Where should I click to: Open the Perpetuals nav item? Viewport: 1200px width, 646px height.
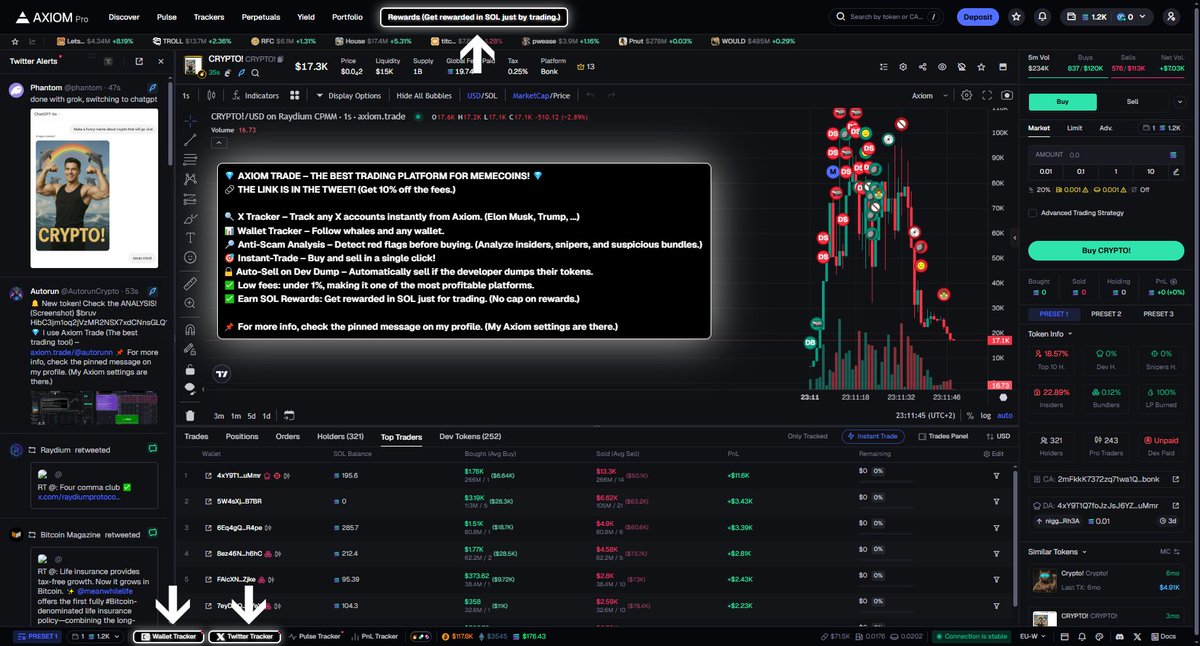point(260,17)
